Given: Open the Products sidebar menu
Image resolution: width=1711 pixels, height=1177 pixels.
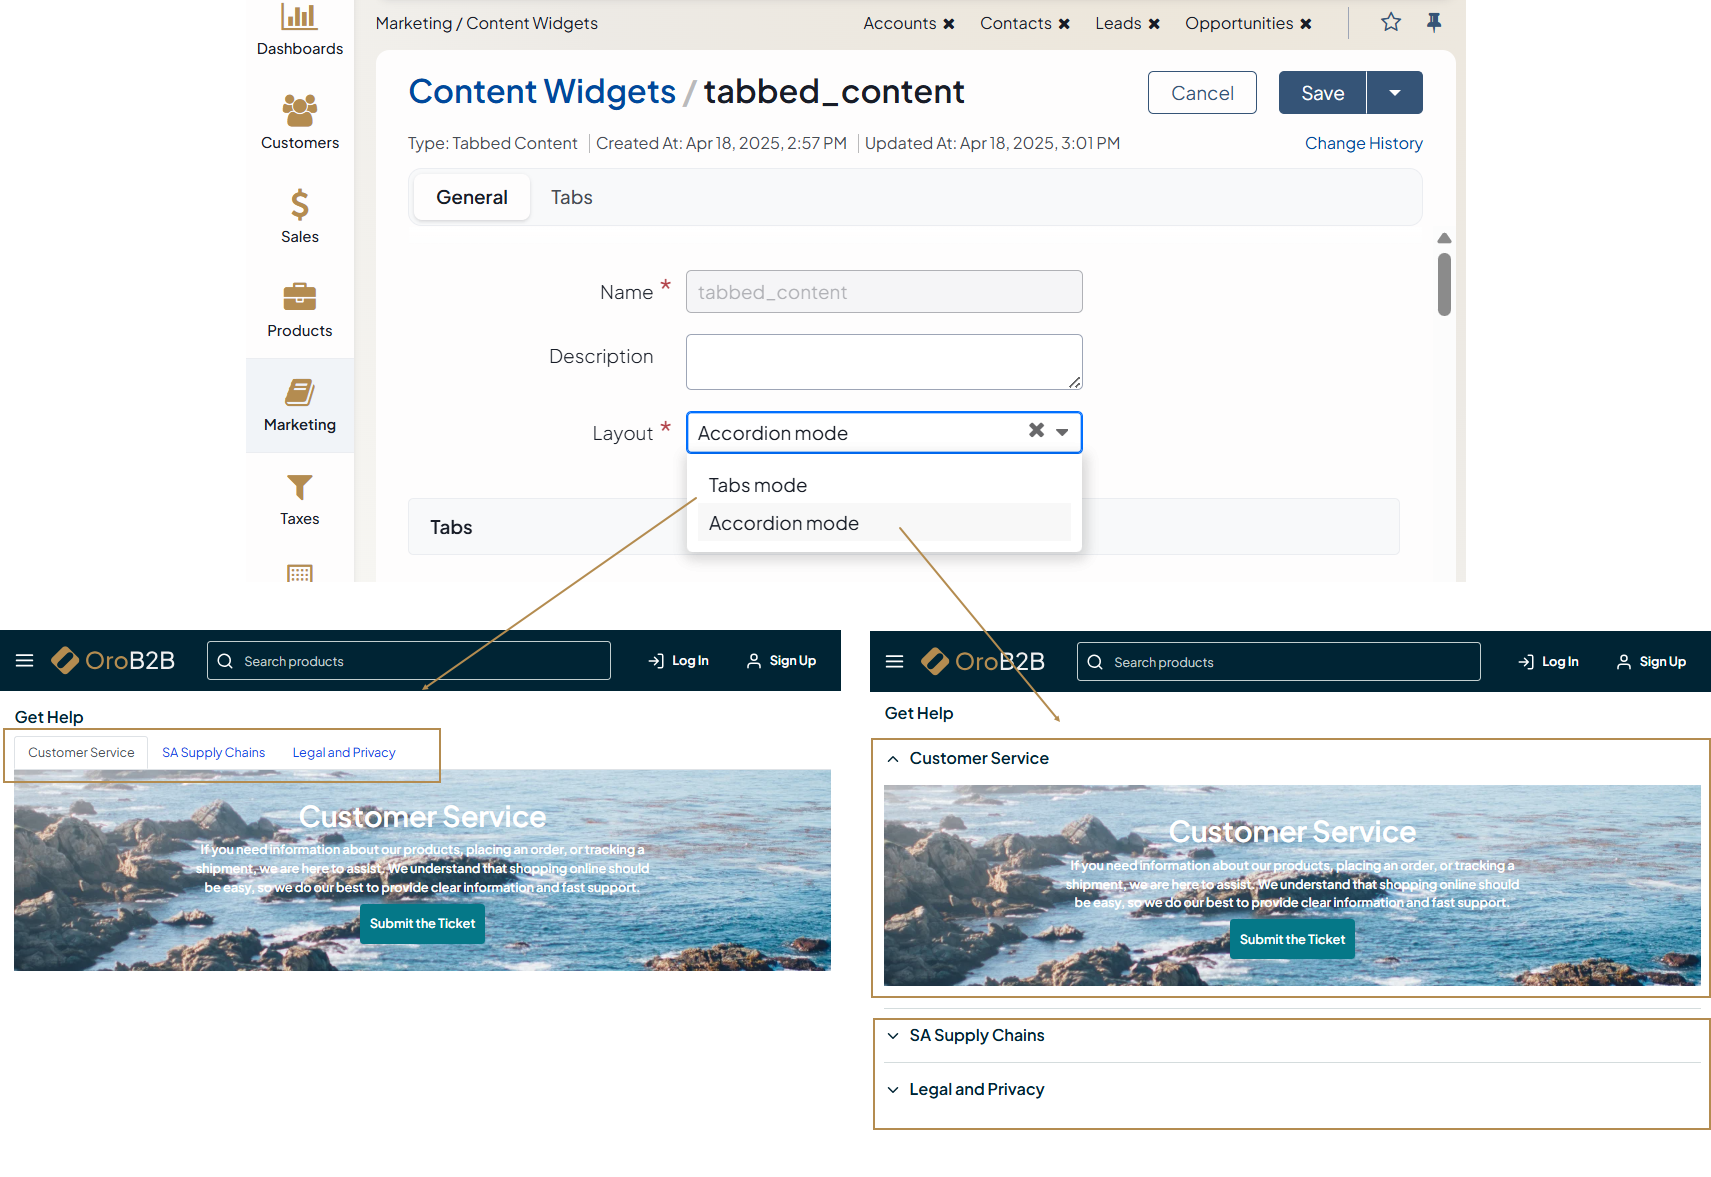Looking at the screenshot, I should tap(299, 310).
